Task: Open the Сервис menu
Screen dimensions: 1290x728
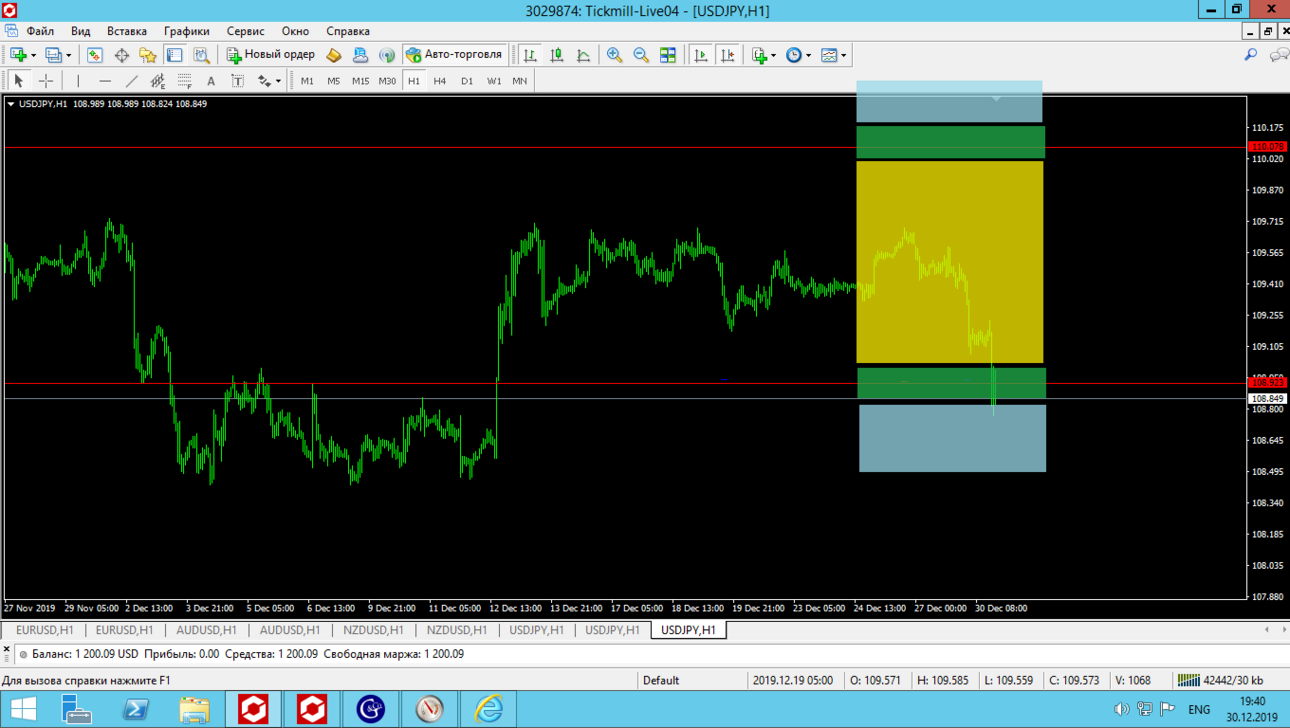Action: click(245, 31)
